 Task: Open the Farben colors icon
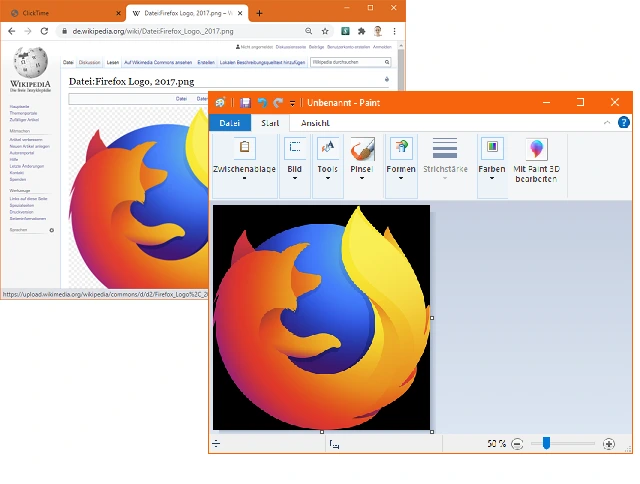pos(492,148)
